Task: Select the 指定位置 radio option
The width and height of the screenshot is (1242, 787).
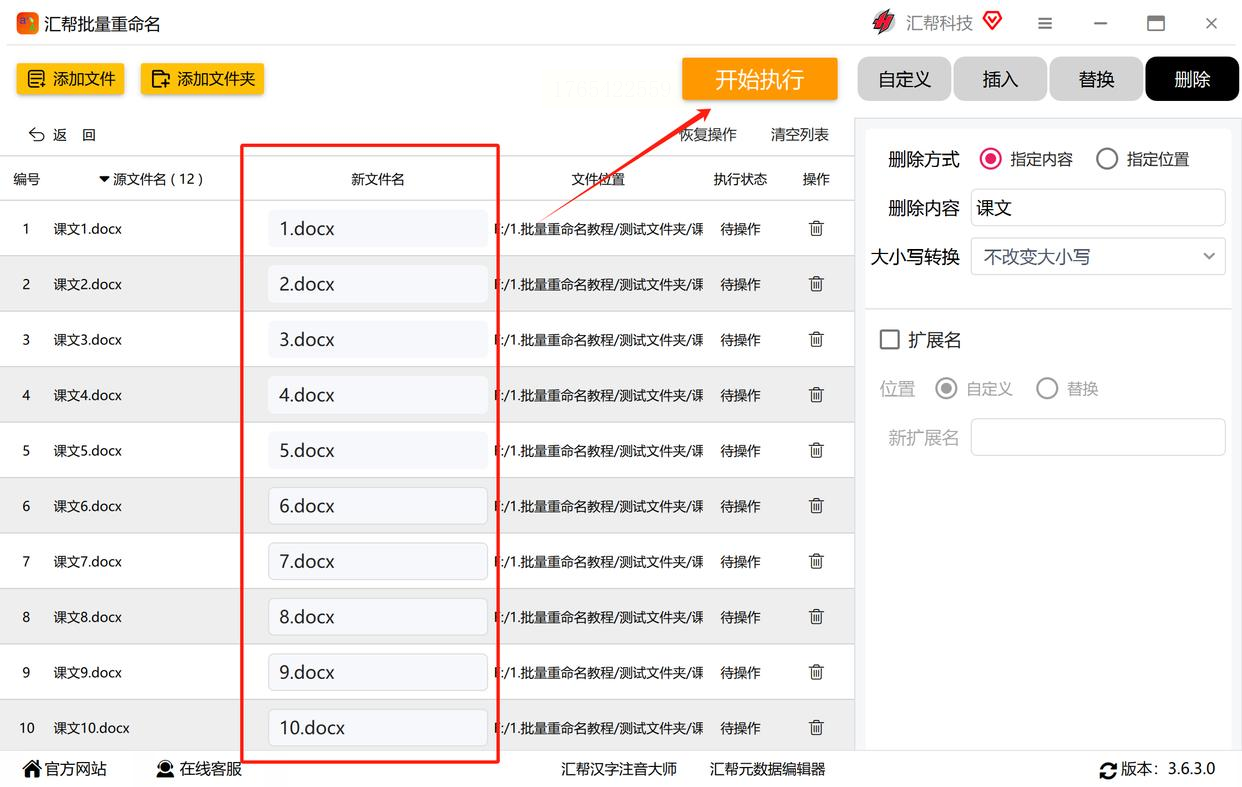Action: click(x=1107, y=159)
